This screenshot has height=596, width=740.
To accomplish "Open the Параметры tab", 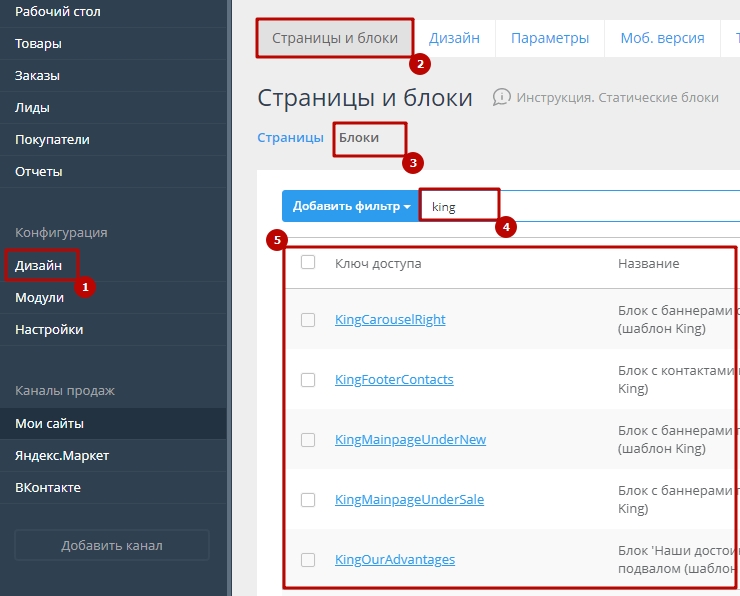I will click(549, 38).
